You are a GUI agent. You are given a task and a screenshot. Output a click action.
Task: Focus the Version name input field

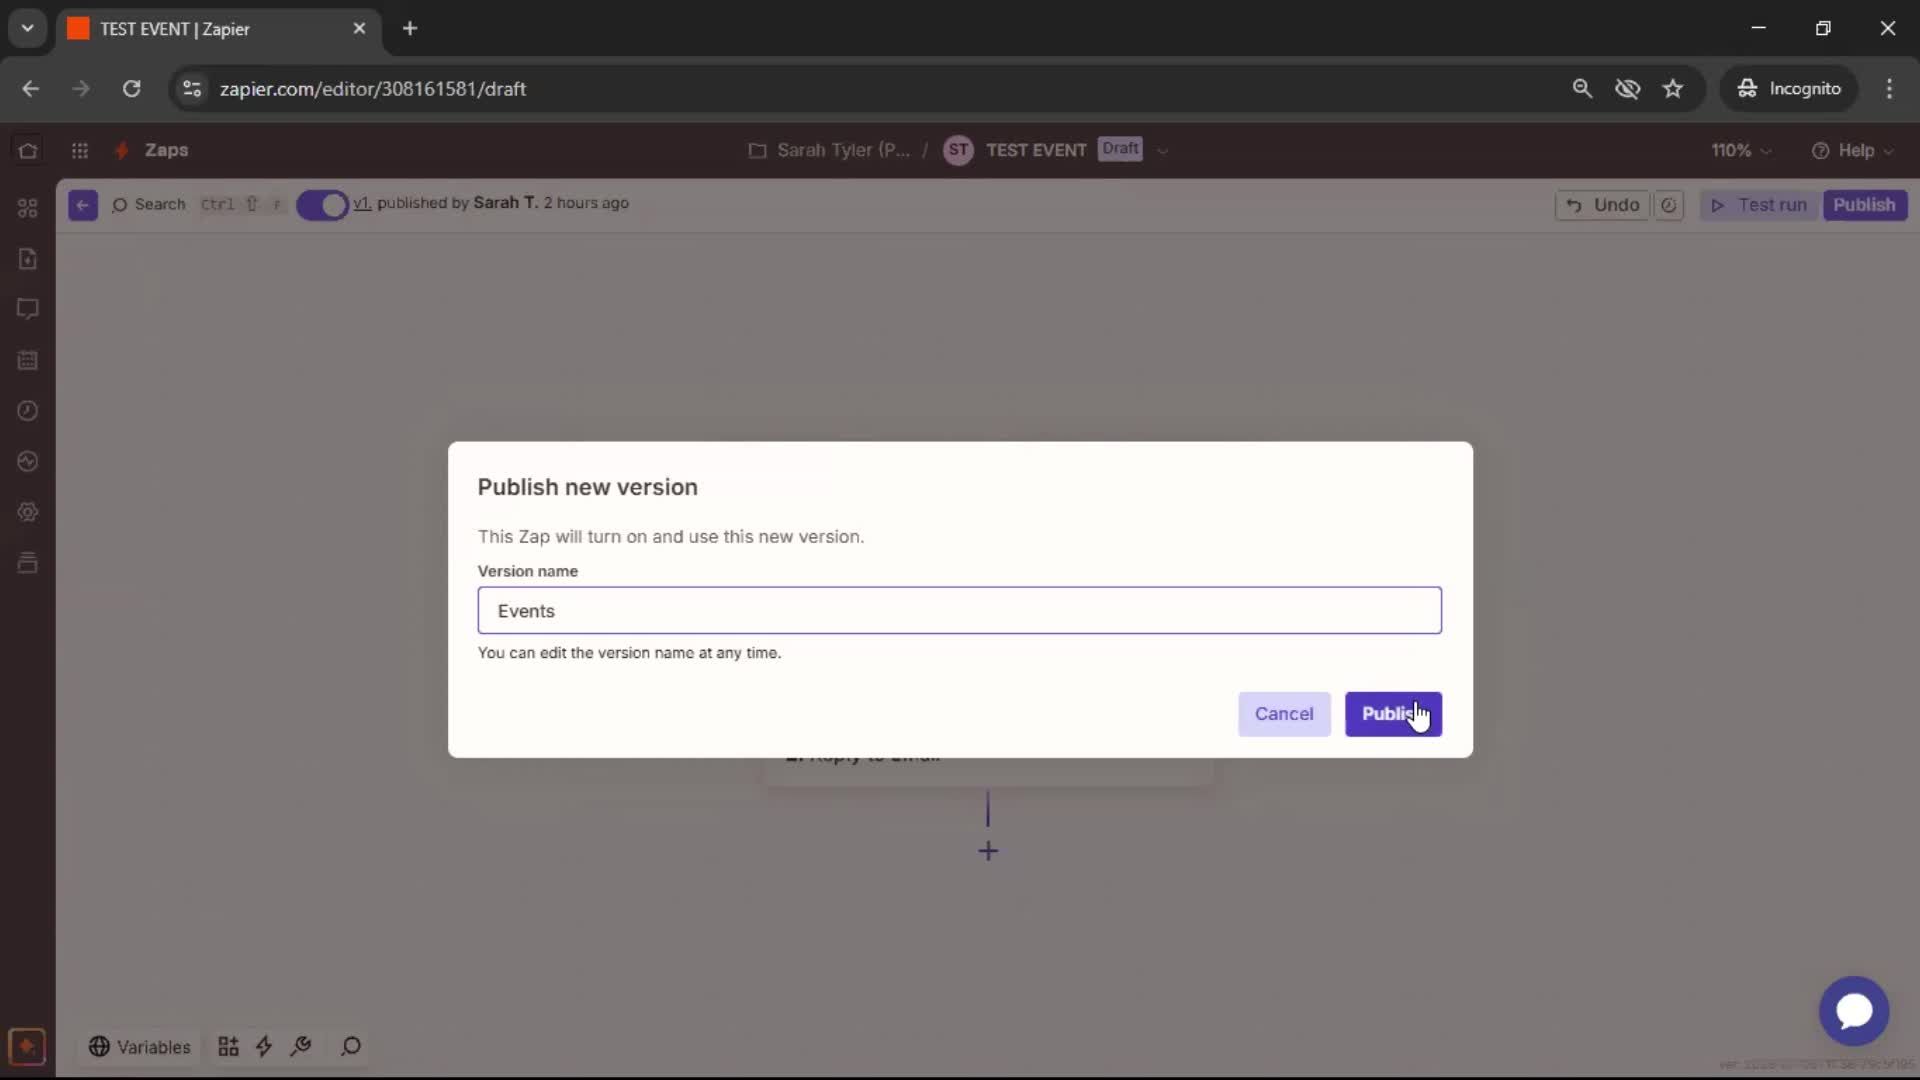click(x=959, y=610)
